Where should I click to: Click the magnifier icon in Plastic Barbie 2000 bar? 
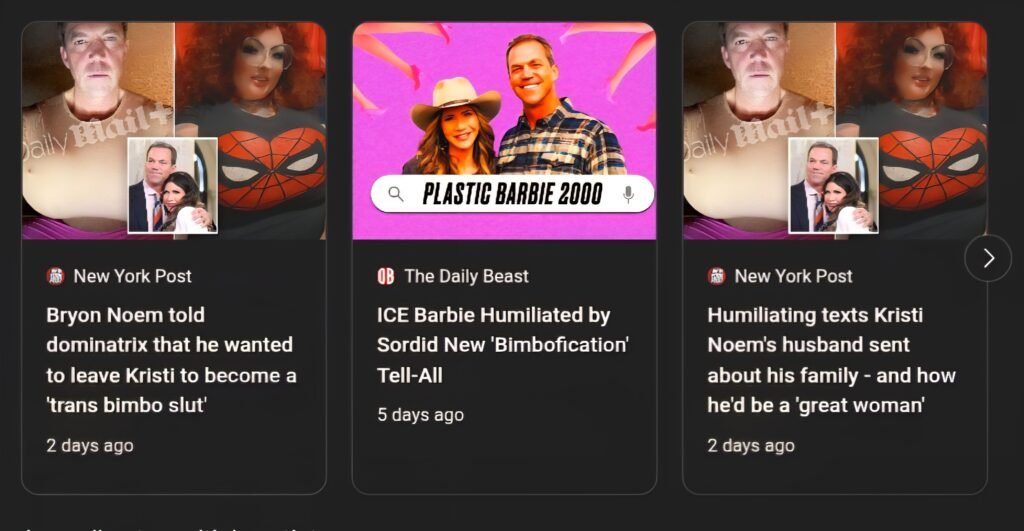point(396,194)
